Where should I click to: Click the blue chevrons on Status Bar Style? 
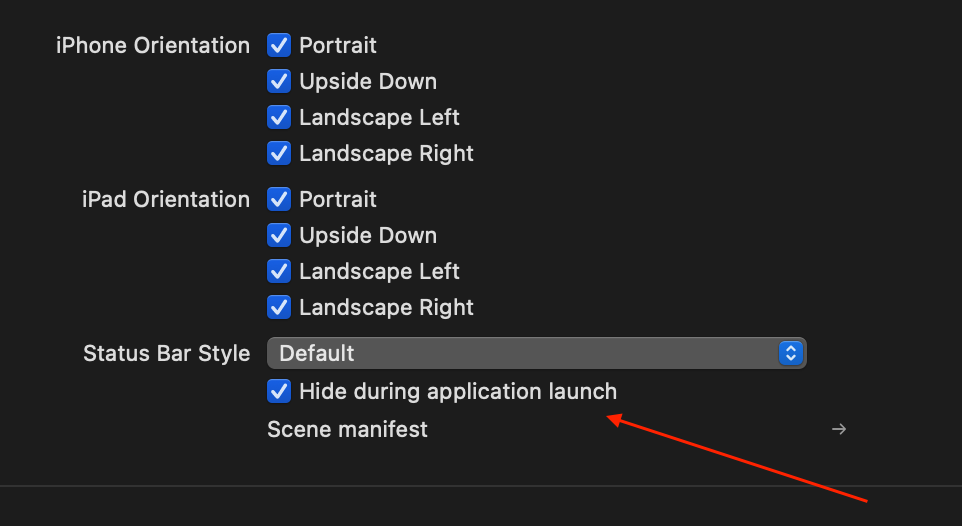[791, 353]
